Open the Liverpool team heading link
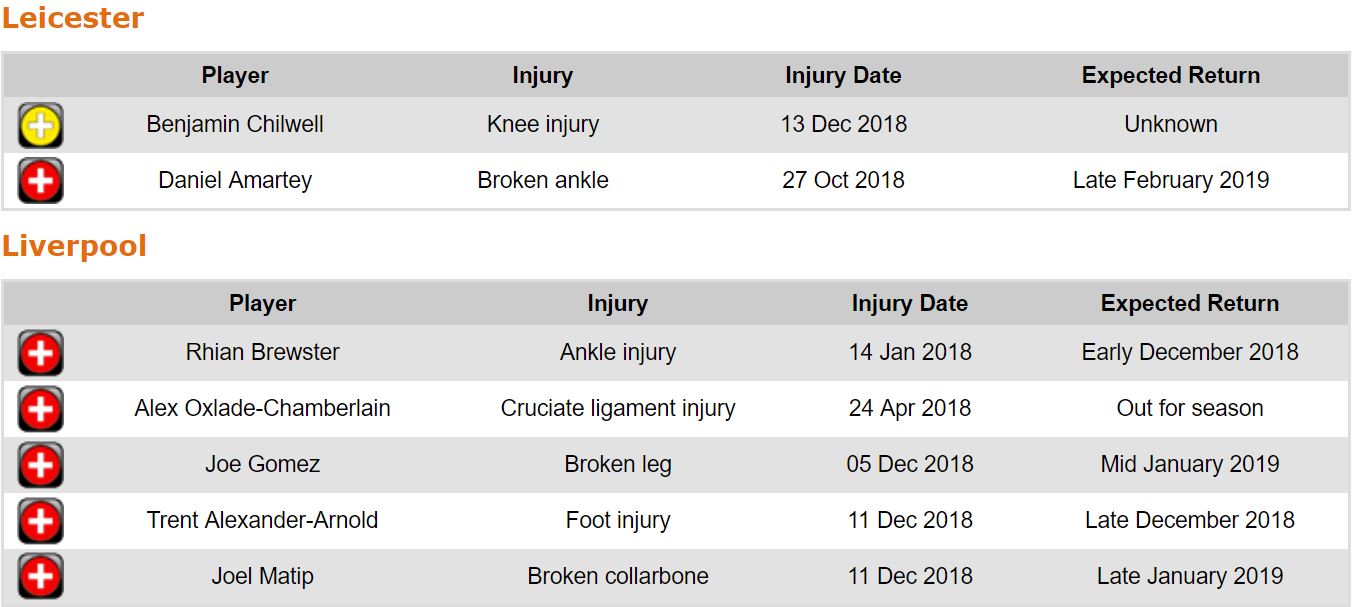Viewport: 1353px width, 607px height. [x=74, y=246]
